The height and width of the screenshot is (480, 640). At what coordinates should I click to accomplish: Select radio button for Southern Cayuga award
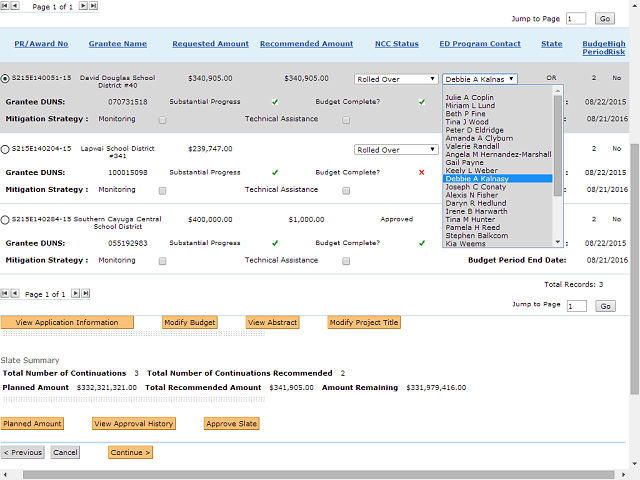(5, 220)
